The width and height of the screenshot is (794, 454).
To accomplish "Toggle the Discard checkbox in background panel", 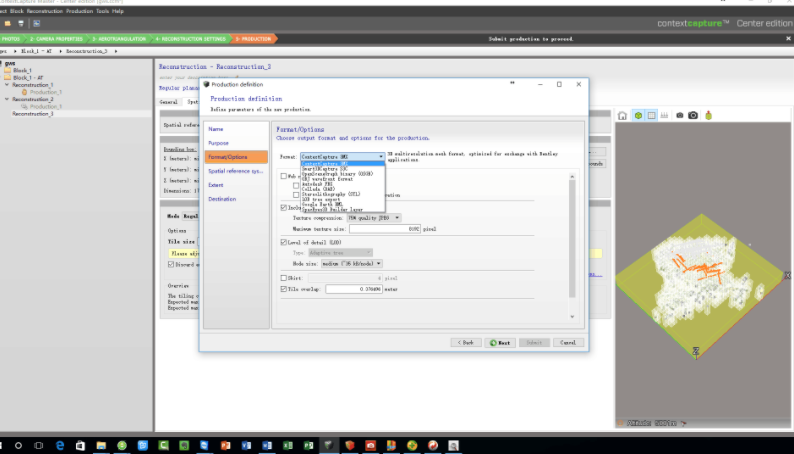I will [171, 264].
